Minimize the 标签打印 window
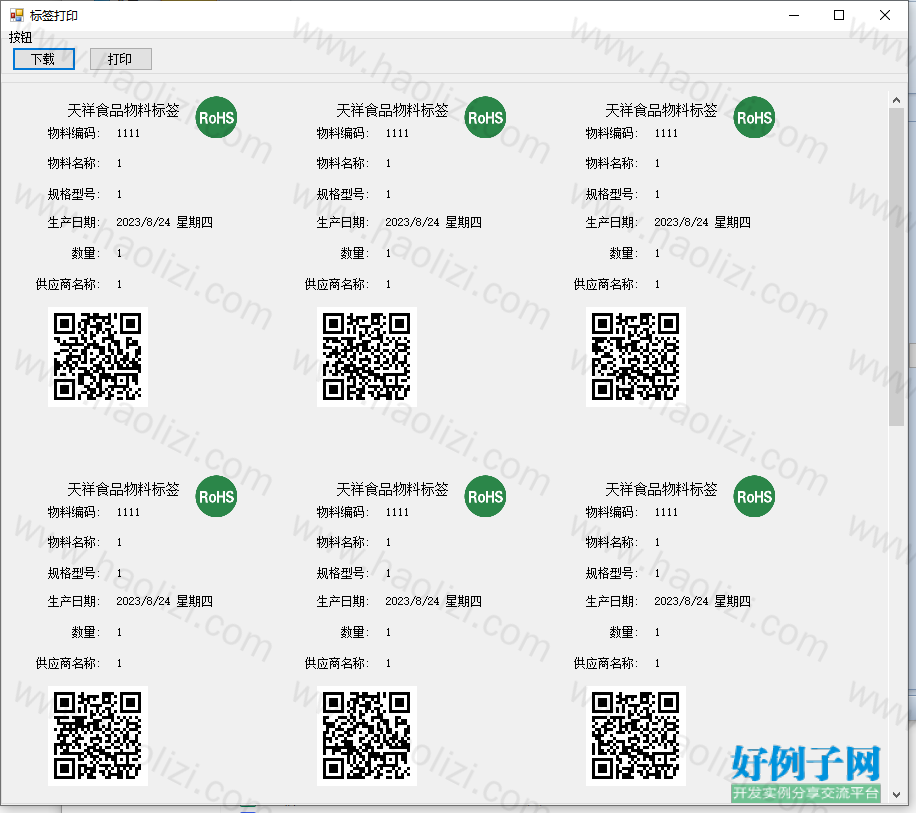916x813 pixels. (x=793, y=15)
